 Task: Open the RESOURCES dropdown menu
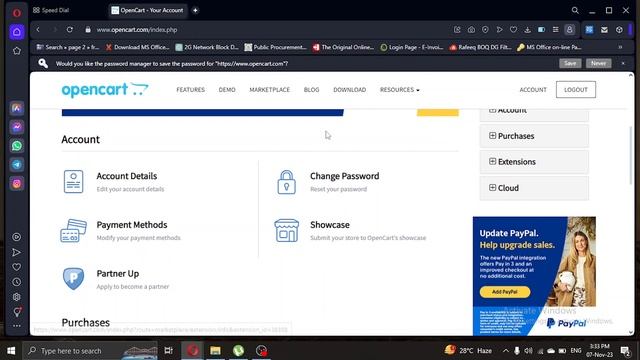(x=399, y=89)
